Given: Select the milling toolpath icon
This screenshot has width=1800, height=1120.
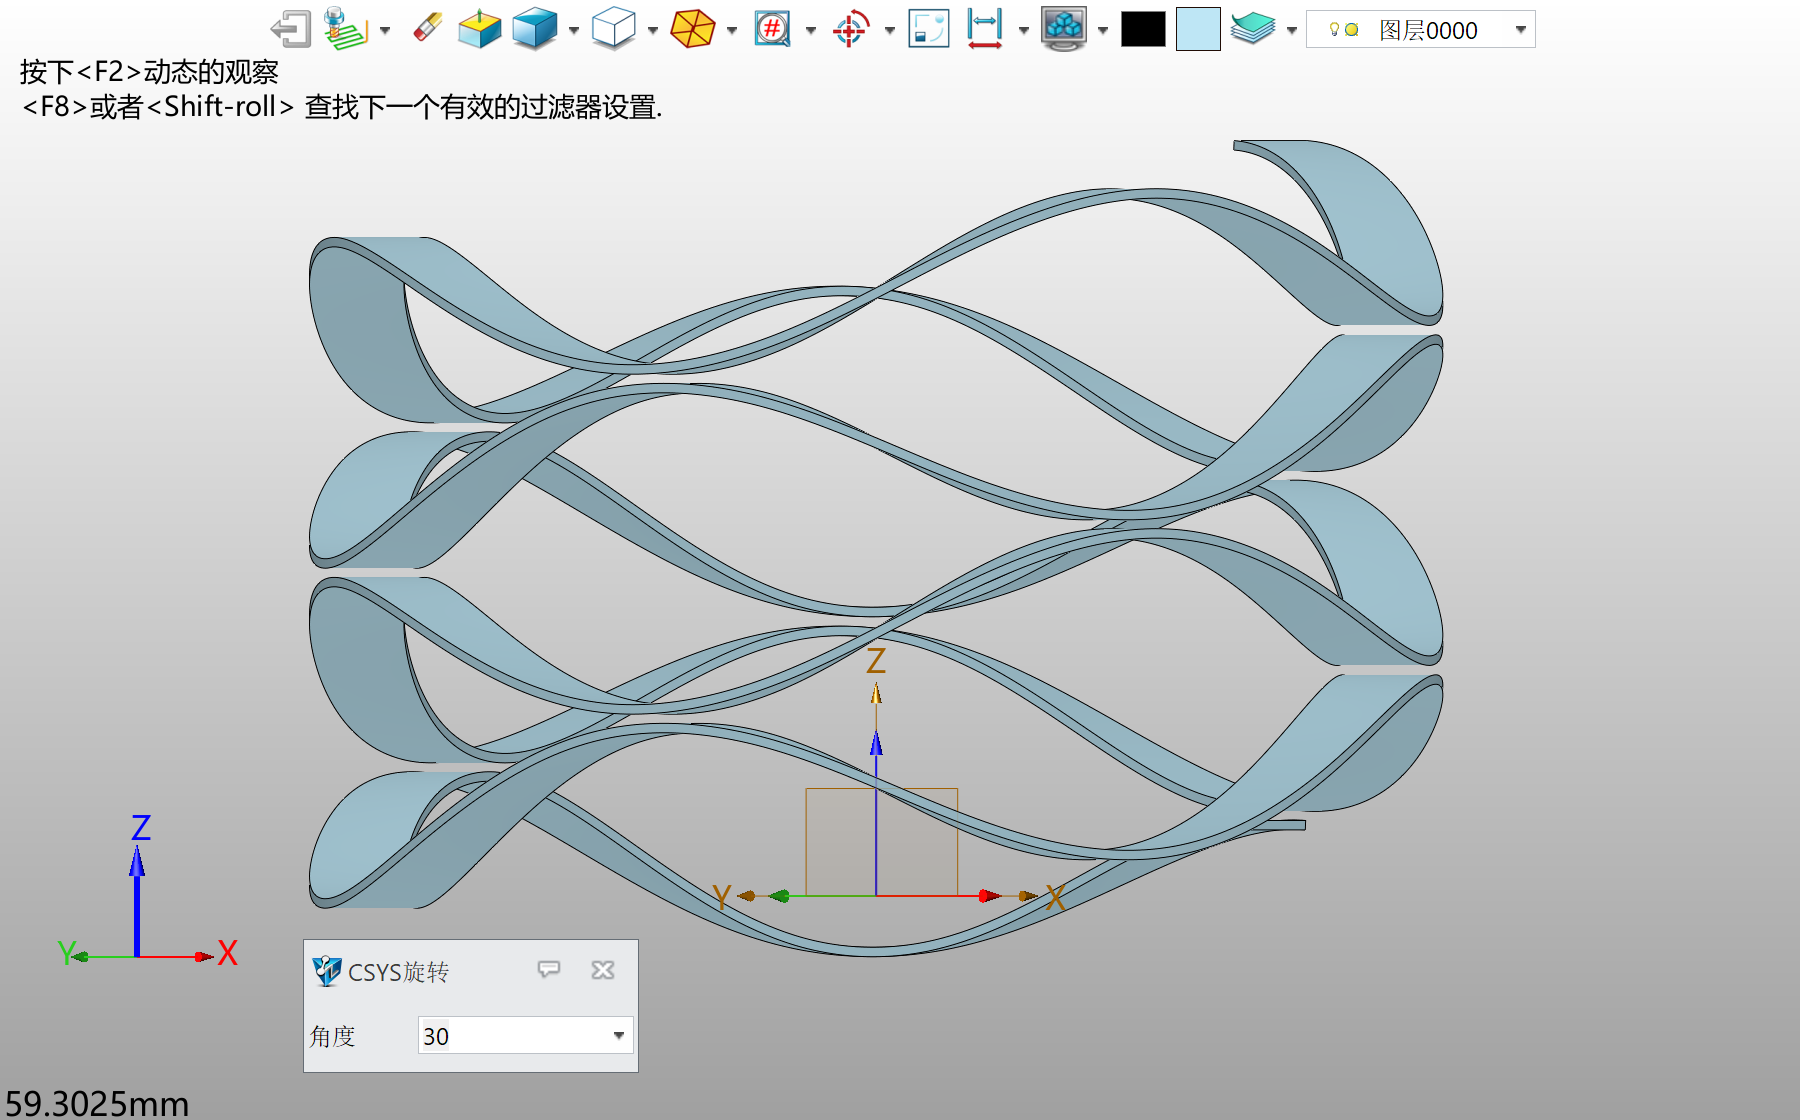Looking at the screenshot, I should [x=346, y=29].
